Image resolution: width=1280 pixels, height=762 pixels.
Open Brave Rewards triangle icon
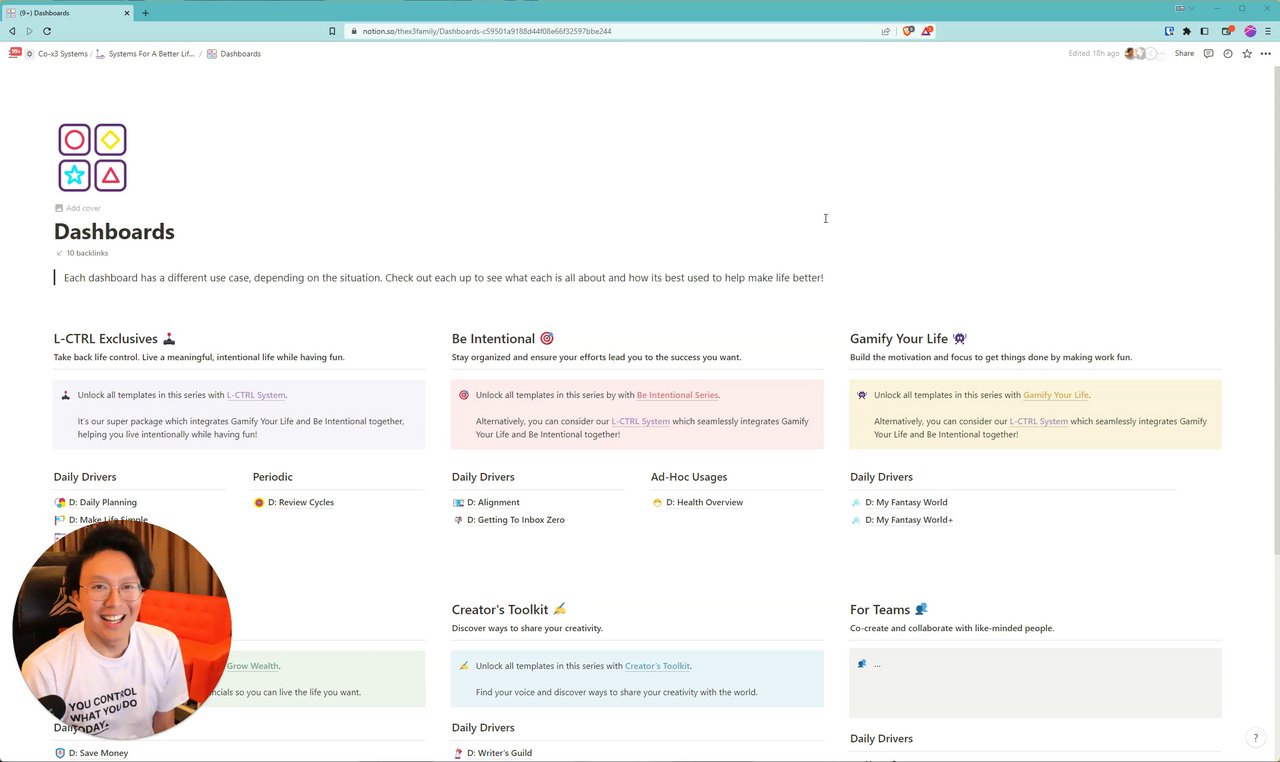[x=927, y=31]
